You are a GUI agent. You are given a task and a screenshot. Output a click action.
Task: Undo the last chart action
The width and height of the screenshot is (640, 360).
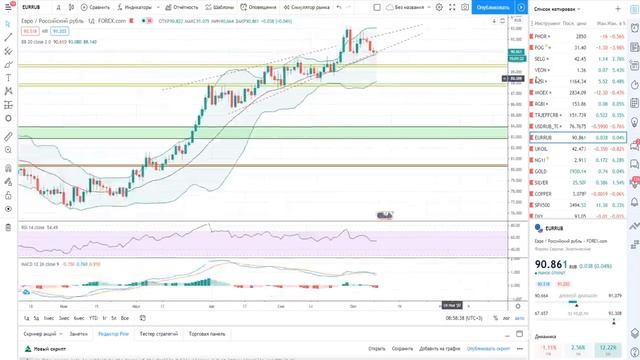[x=339, y=7]
